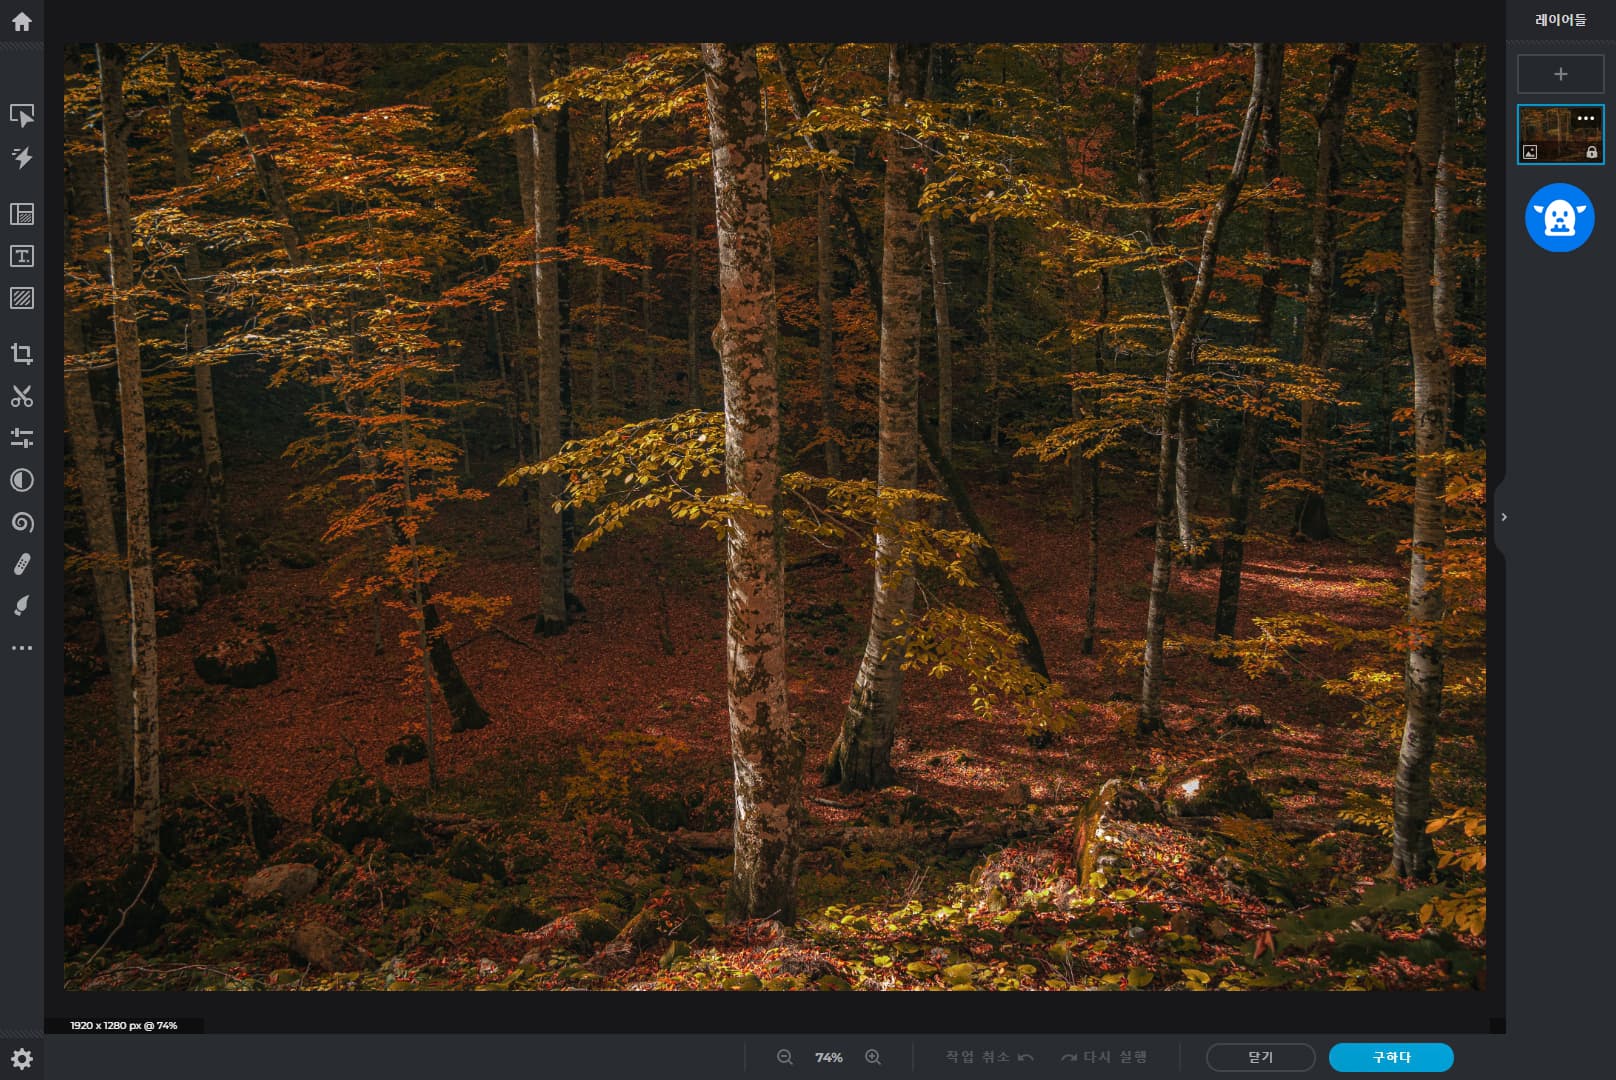This screenshot has width=1616, height=1080.
Task: Click the image-type icon on layer thumbnail
Action: coord(1530,152)
